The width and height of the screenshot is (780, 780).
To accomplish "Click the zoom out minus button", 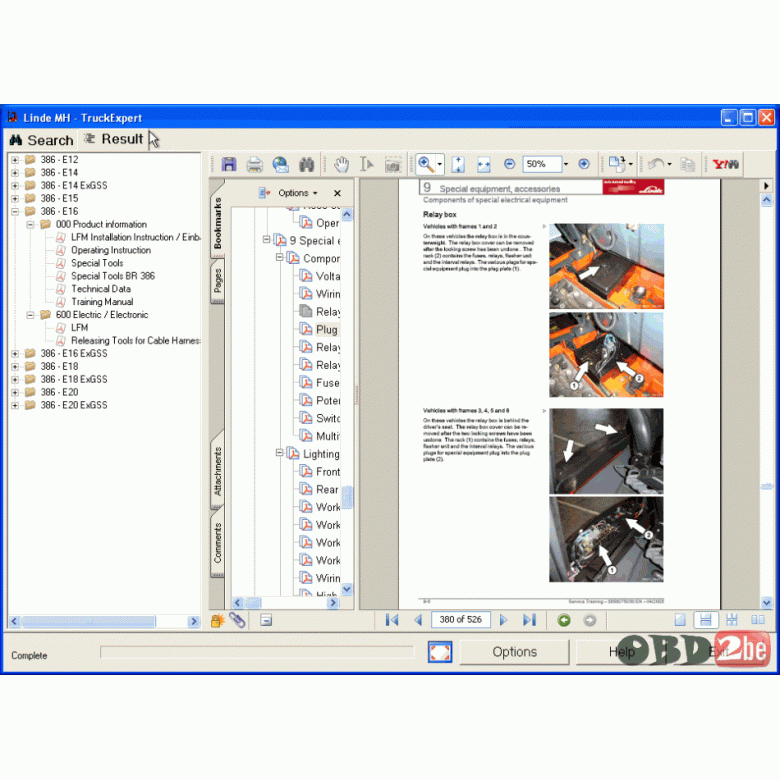I will [x=509, y=164].
